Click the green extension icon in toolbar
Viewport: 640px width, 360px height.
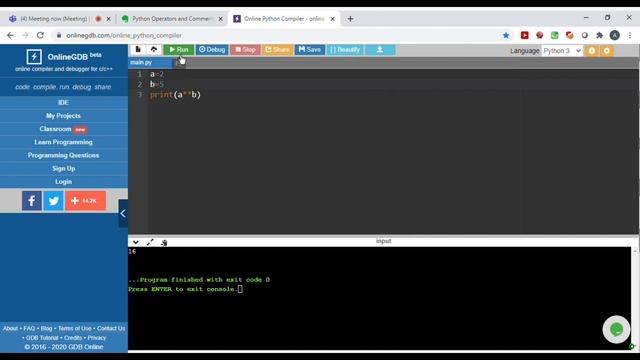pos(554,36)
